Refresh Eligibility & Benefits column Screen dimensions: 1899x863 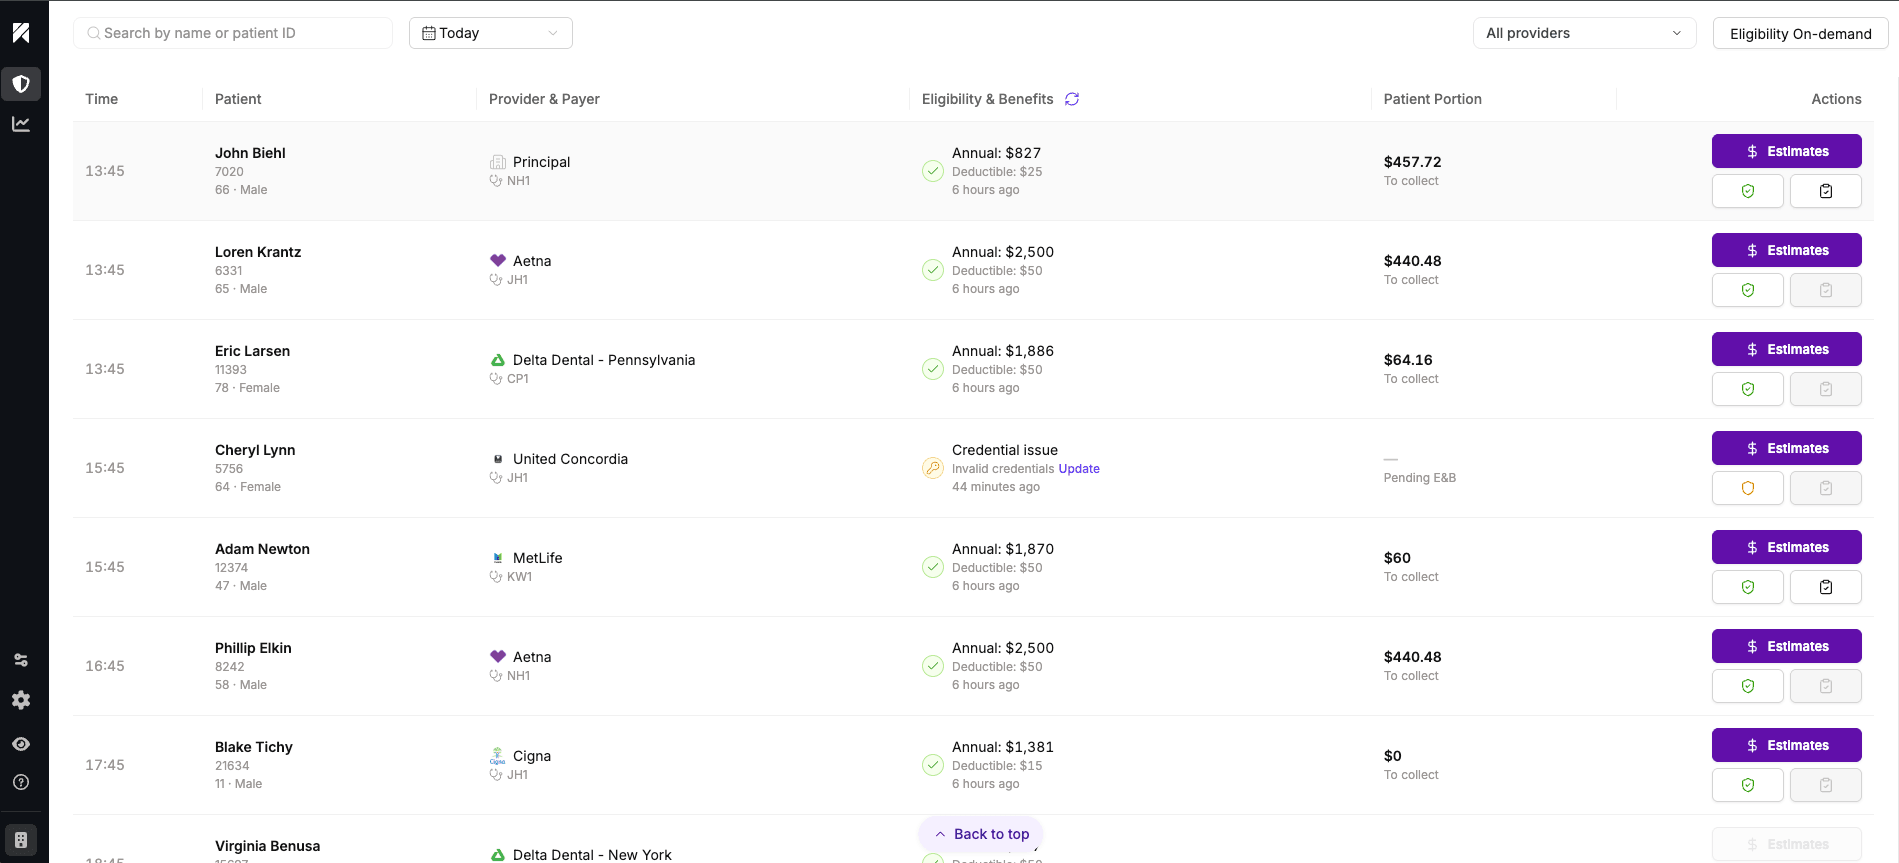(x=1072, y=99)
